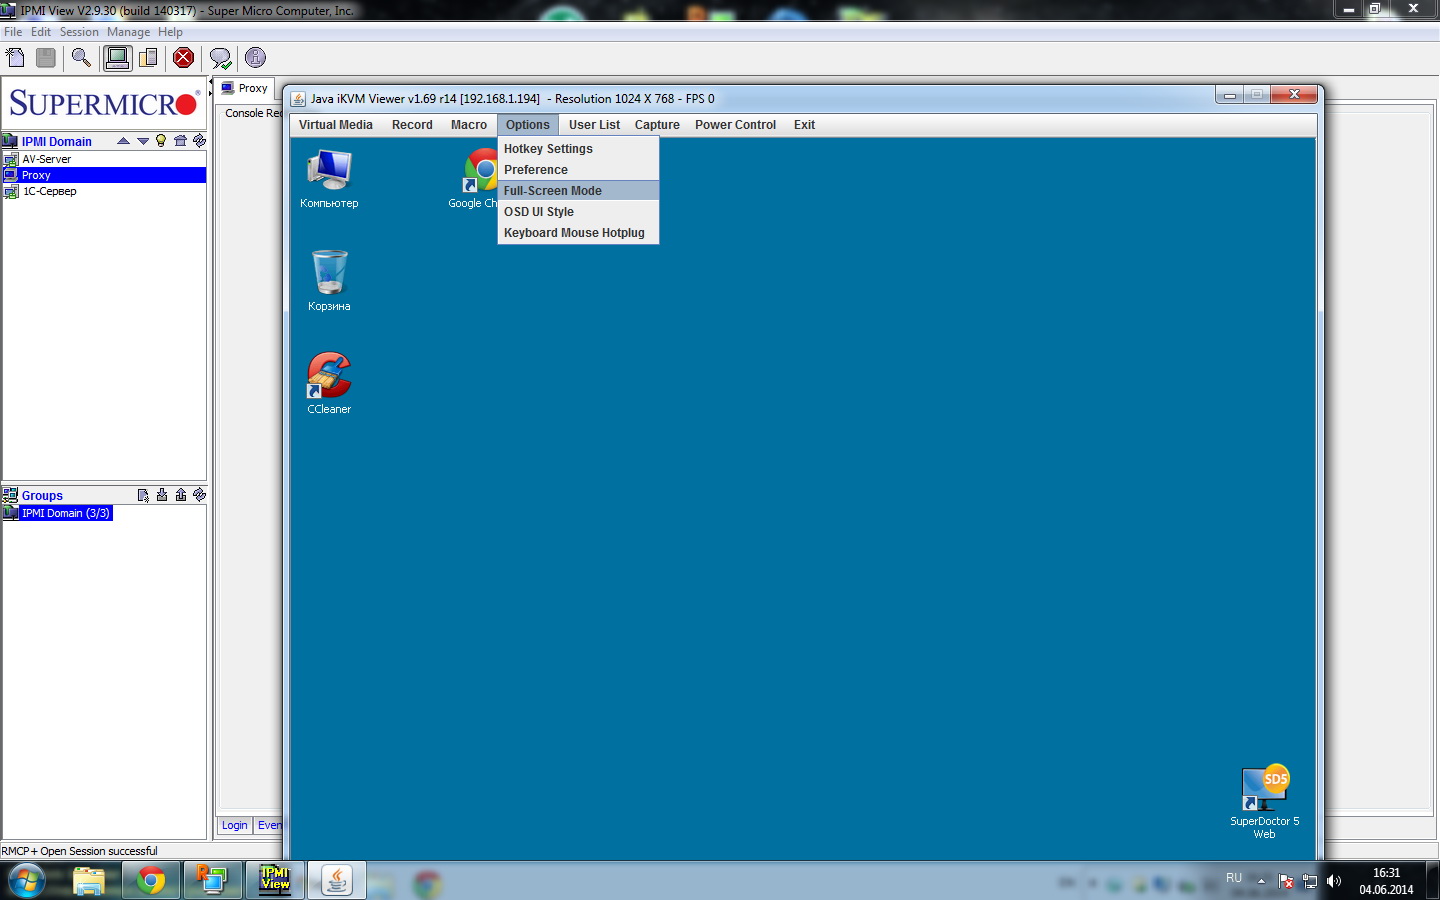
Task: Open IPMI View from the Windows taskbar
Action: tap(275, 880)
